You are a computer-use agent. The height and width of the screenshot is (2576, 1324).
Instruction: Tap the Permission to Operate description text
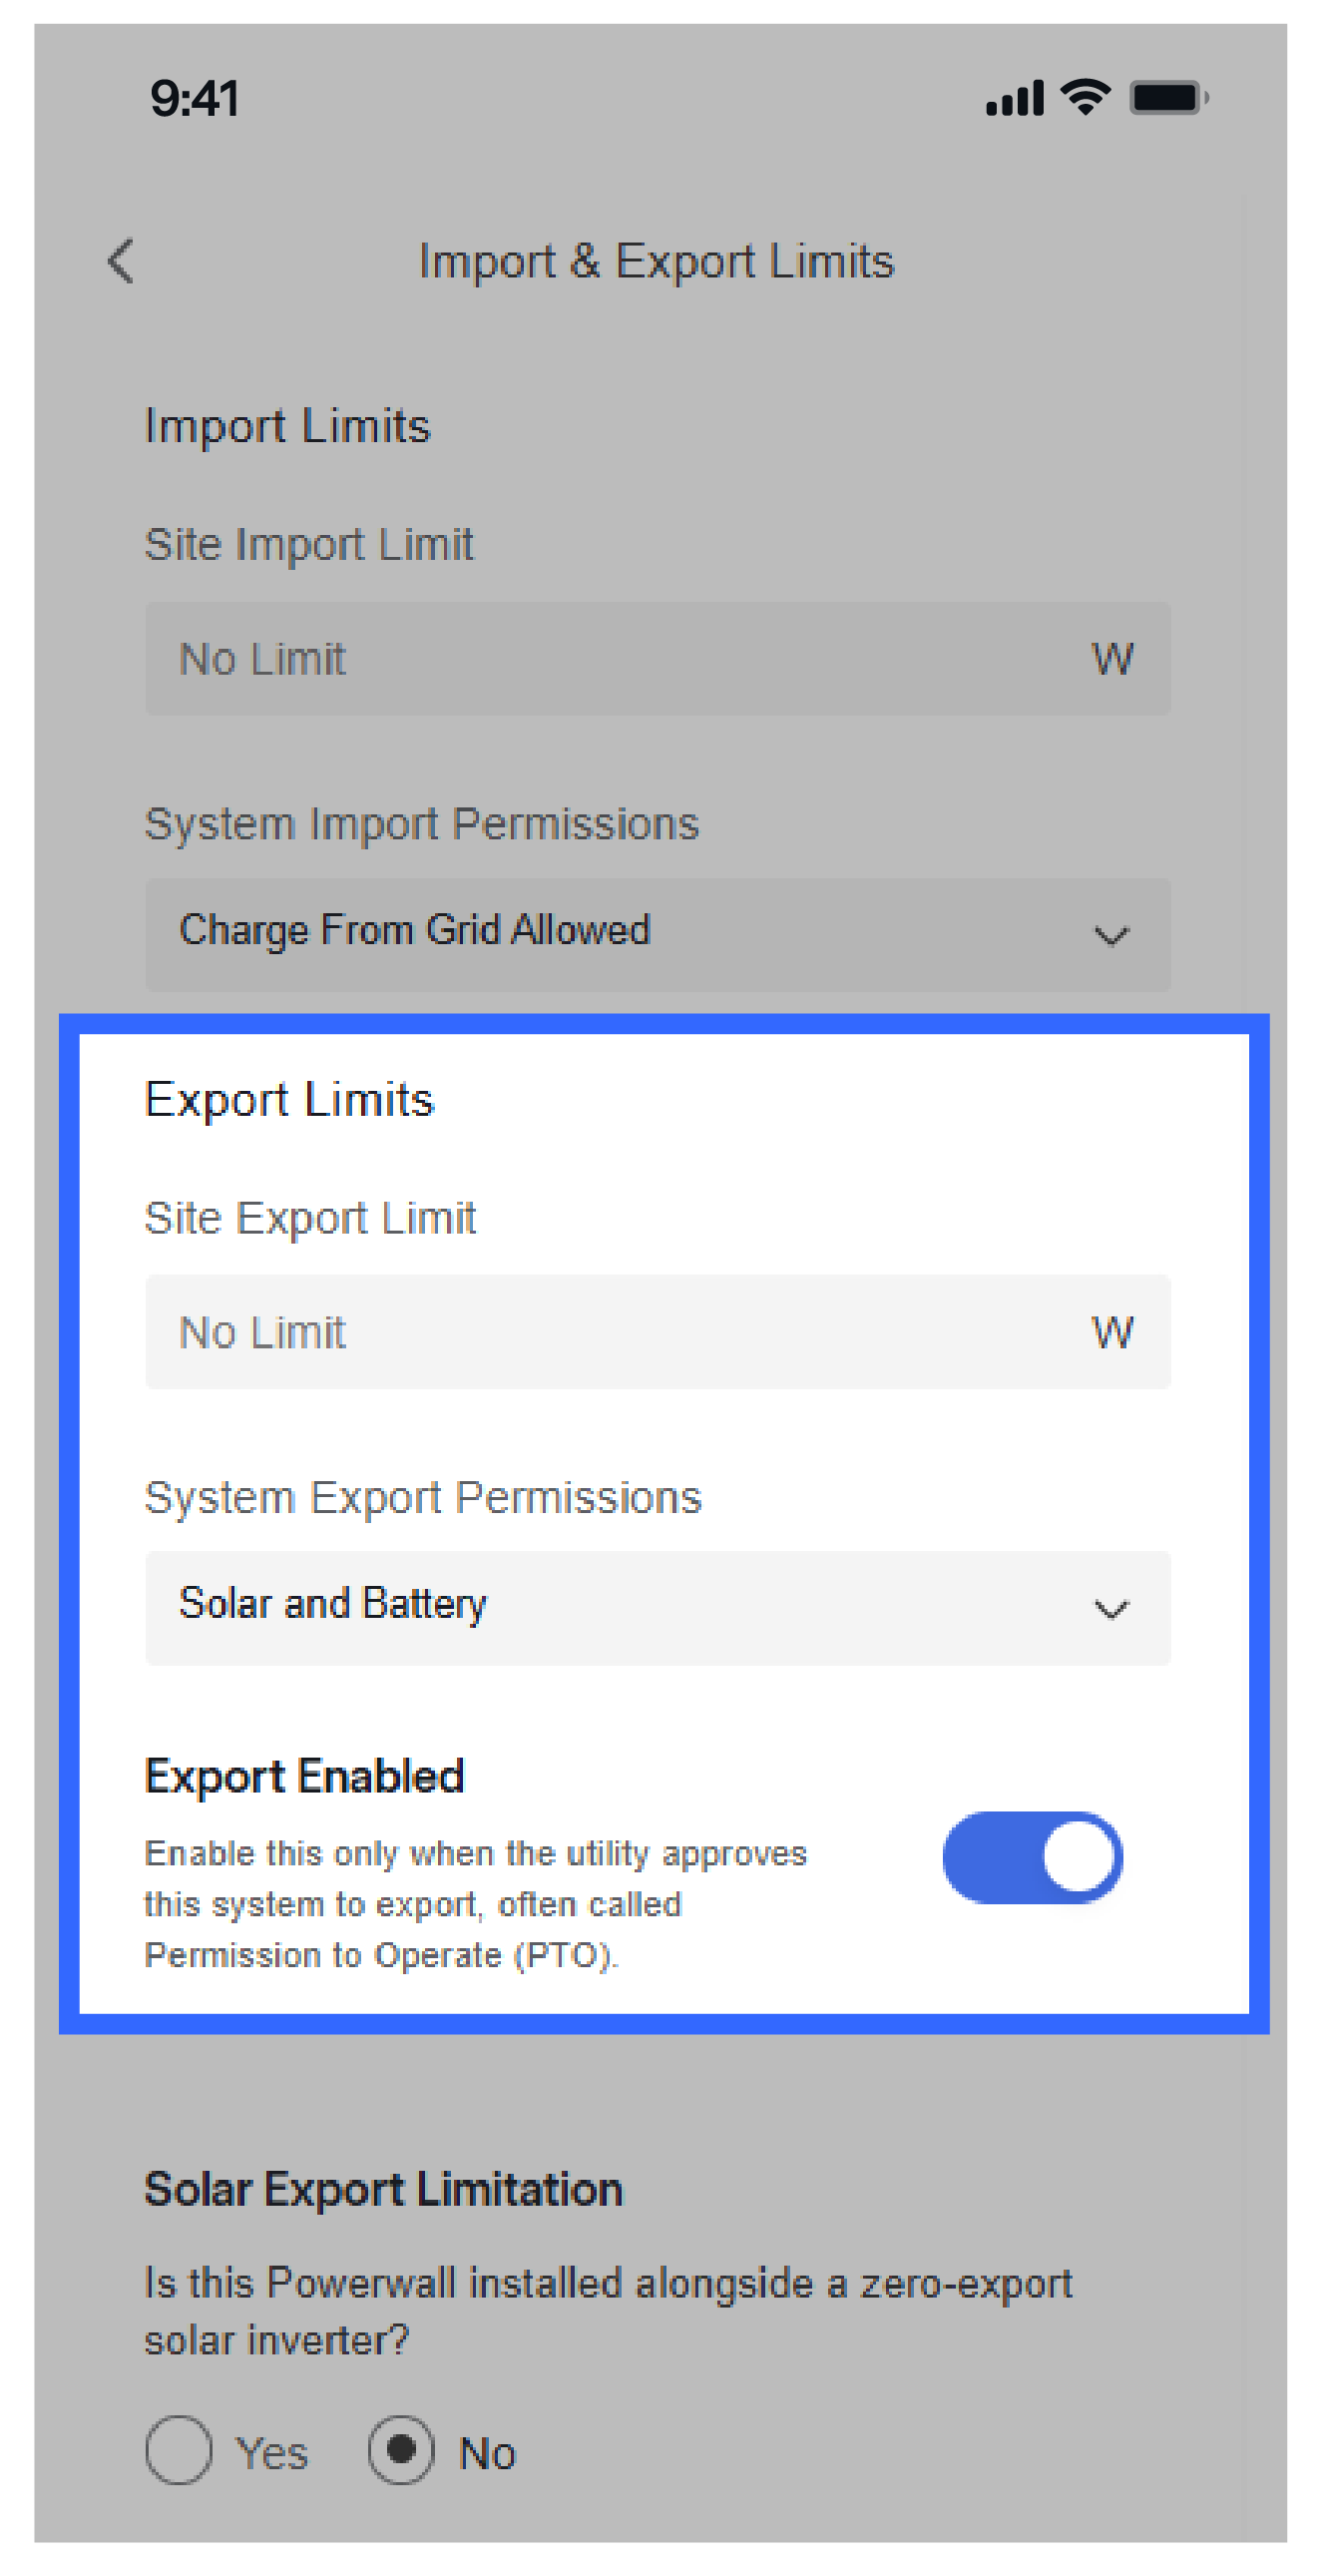tap(475, 1904)
